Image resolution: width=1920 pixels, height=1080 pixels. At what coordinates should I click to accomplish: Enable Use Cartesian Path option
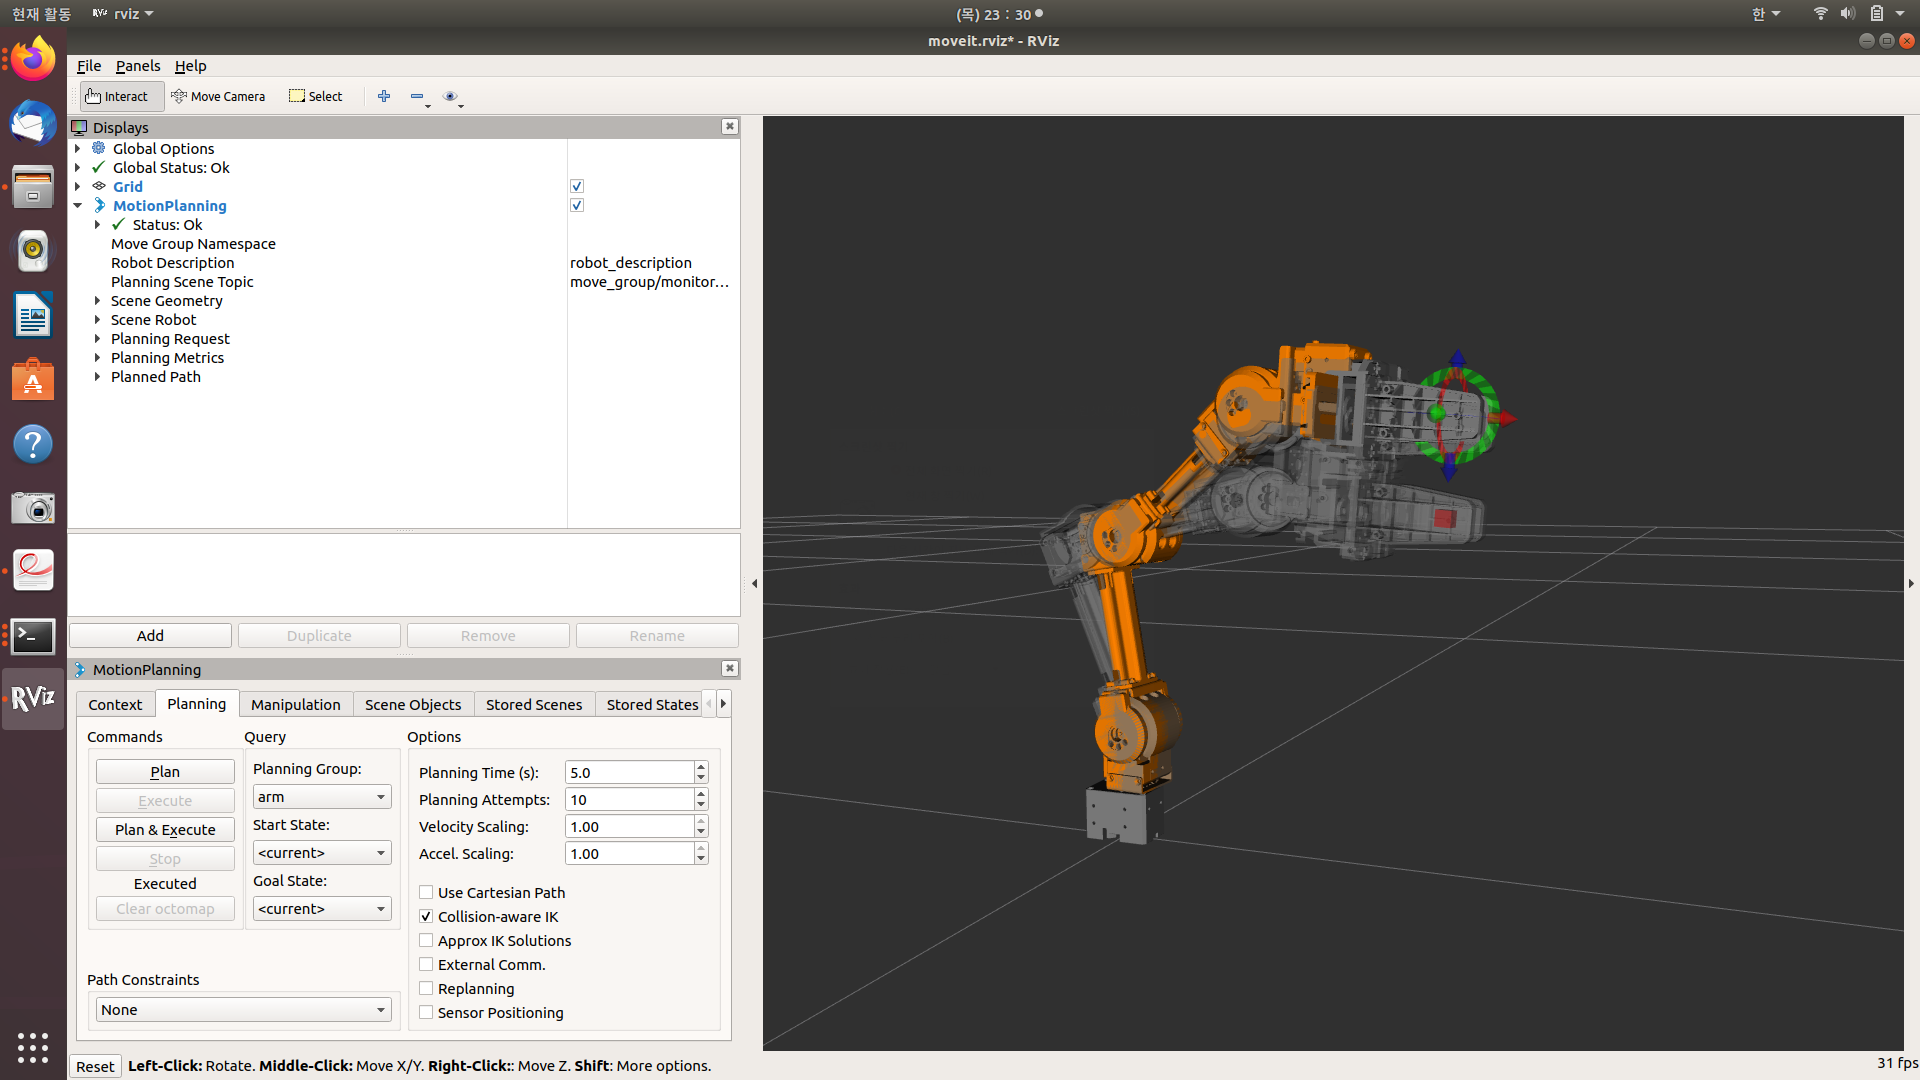pyautogui.click(x=427, y=893)
